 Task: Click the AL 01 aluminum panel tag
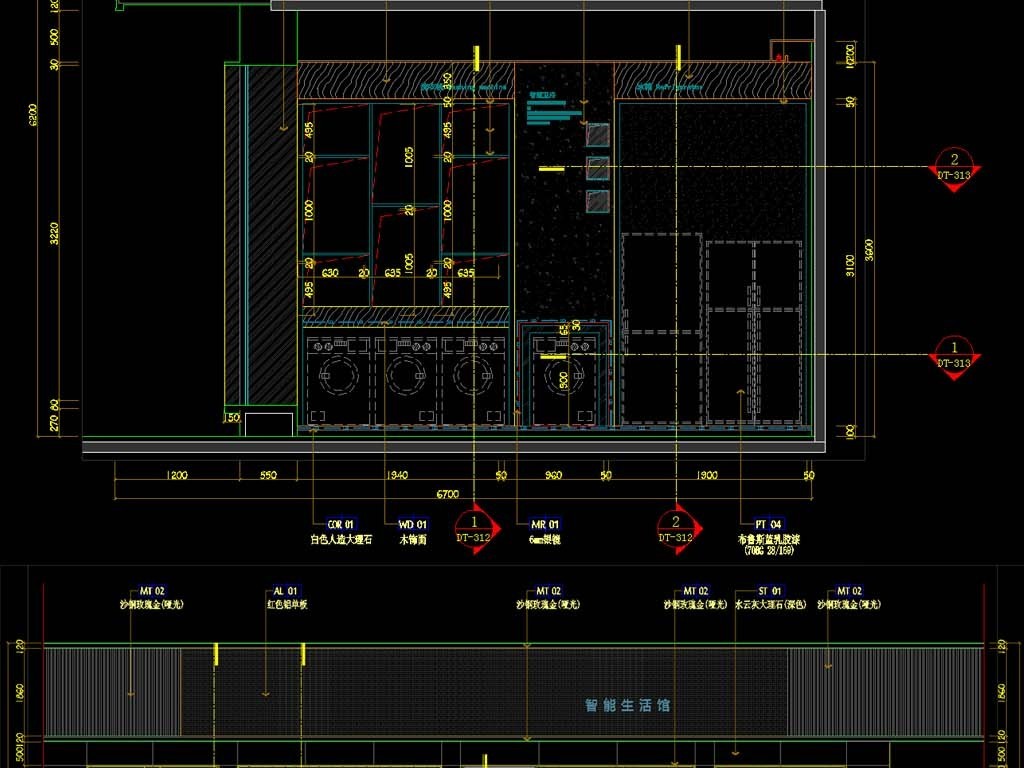pos(286,591)
